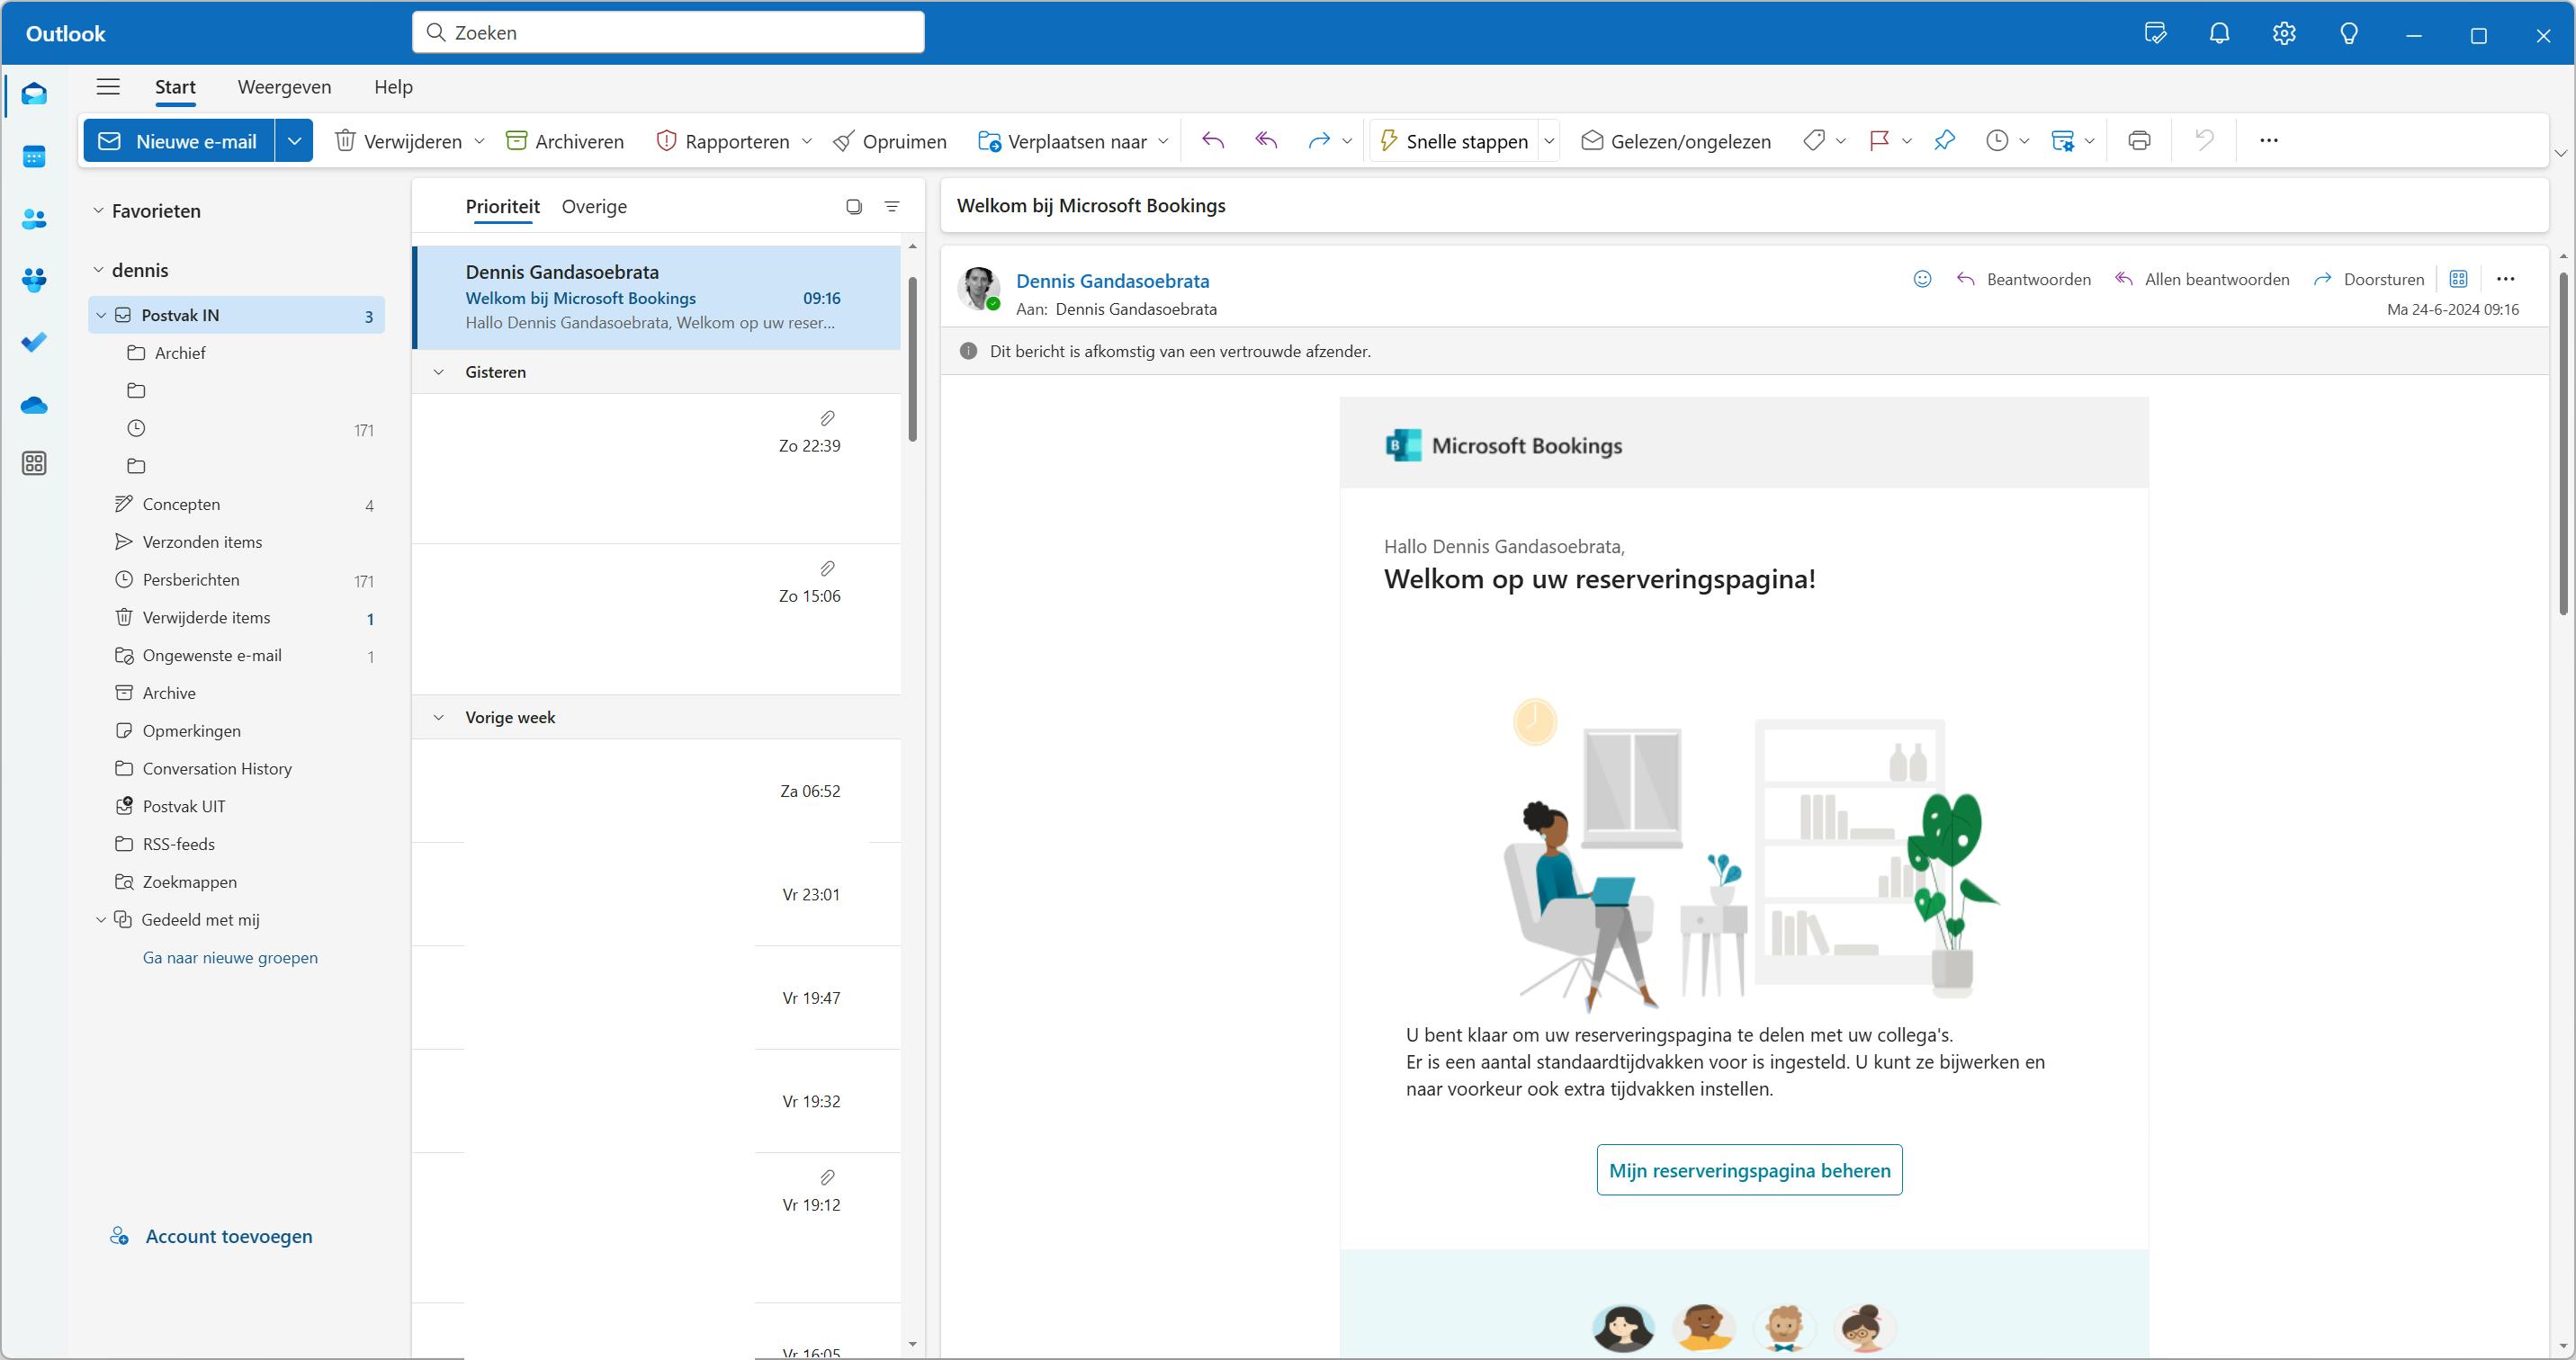Toggle select-all messages checkbox icon

854,206
